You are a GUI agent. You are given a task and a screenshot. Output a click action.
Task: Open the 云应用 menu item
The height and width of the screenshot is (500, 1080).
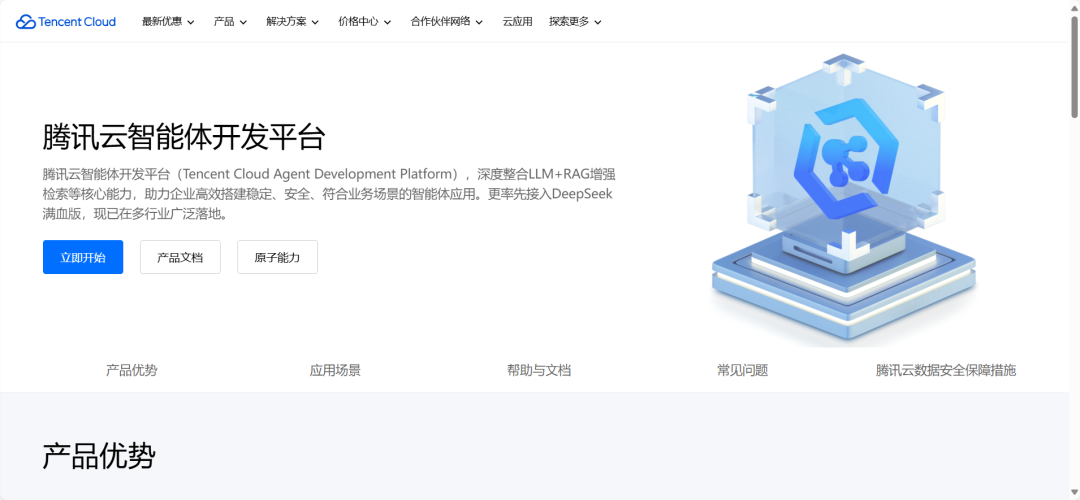coord(517,21)
